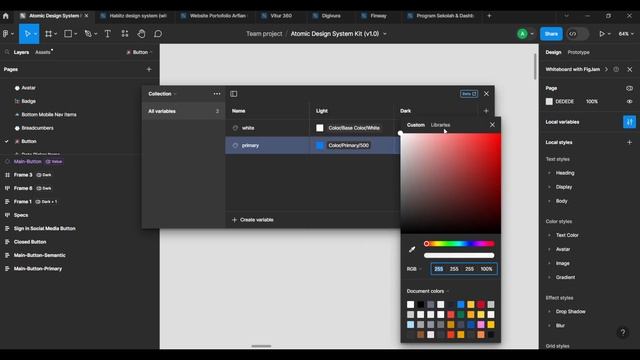Viewport: 640px width, 360px height.
Task: Open the Habitz design system tab
Action: tap(134, 16)
